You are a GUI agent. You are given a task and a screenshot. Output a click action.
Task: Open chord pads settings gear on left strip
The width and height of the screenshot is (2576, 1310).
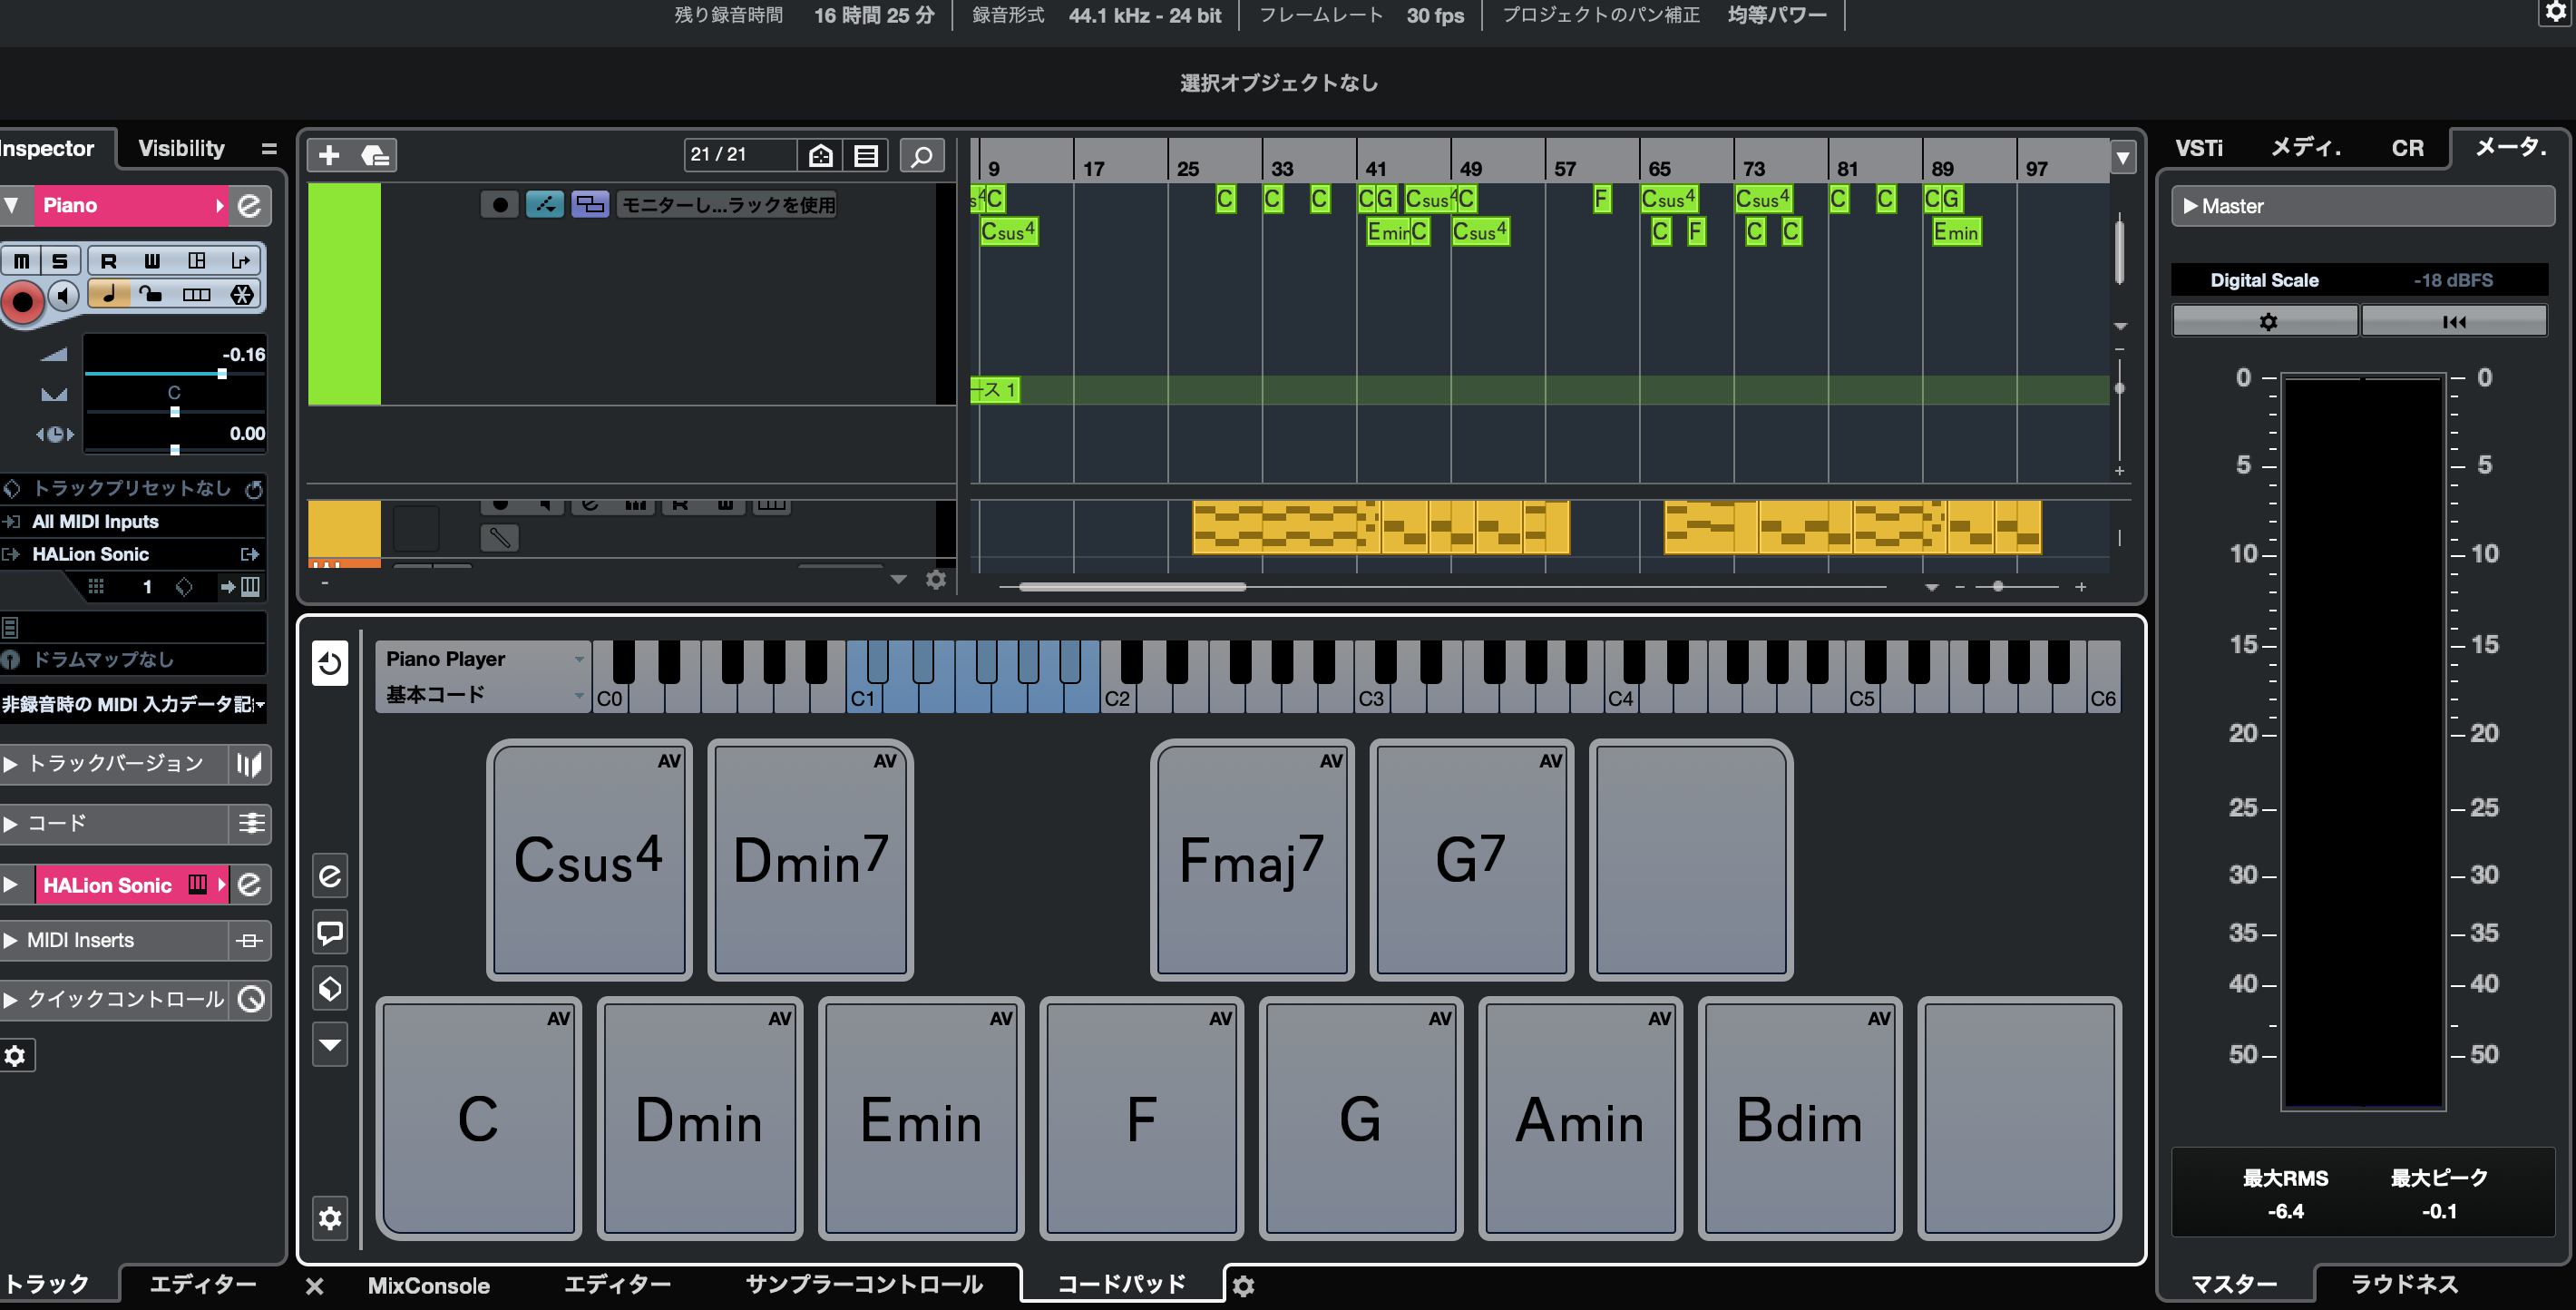pyautogui.click(x=329, y=1218)
